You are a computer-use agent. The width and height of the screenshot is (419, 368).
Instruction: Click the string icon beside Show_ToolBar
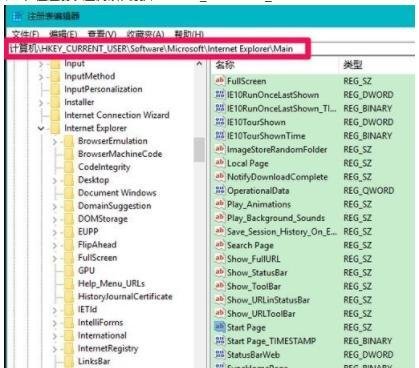coord(220,286)
